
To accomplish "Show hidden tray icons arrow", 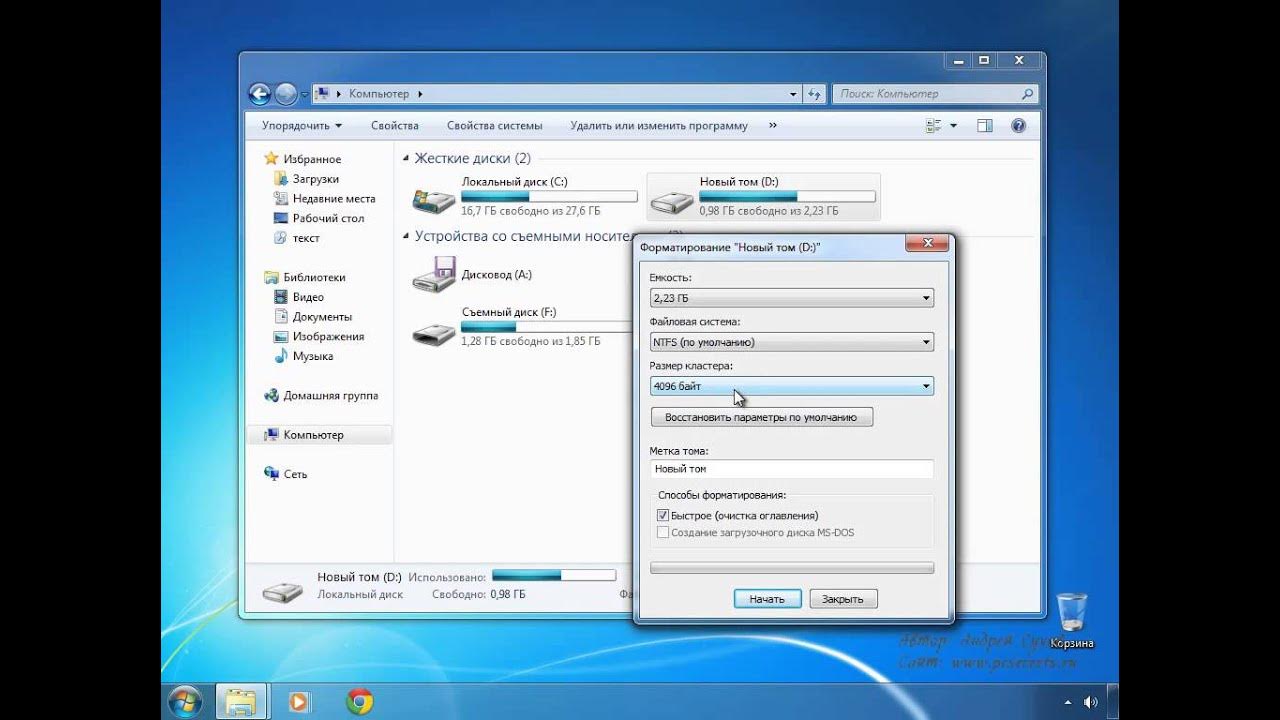I will 1067,702.
